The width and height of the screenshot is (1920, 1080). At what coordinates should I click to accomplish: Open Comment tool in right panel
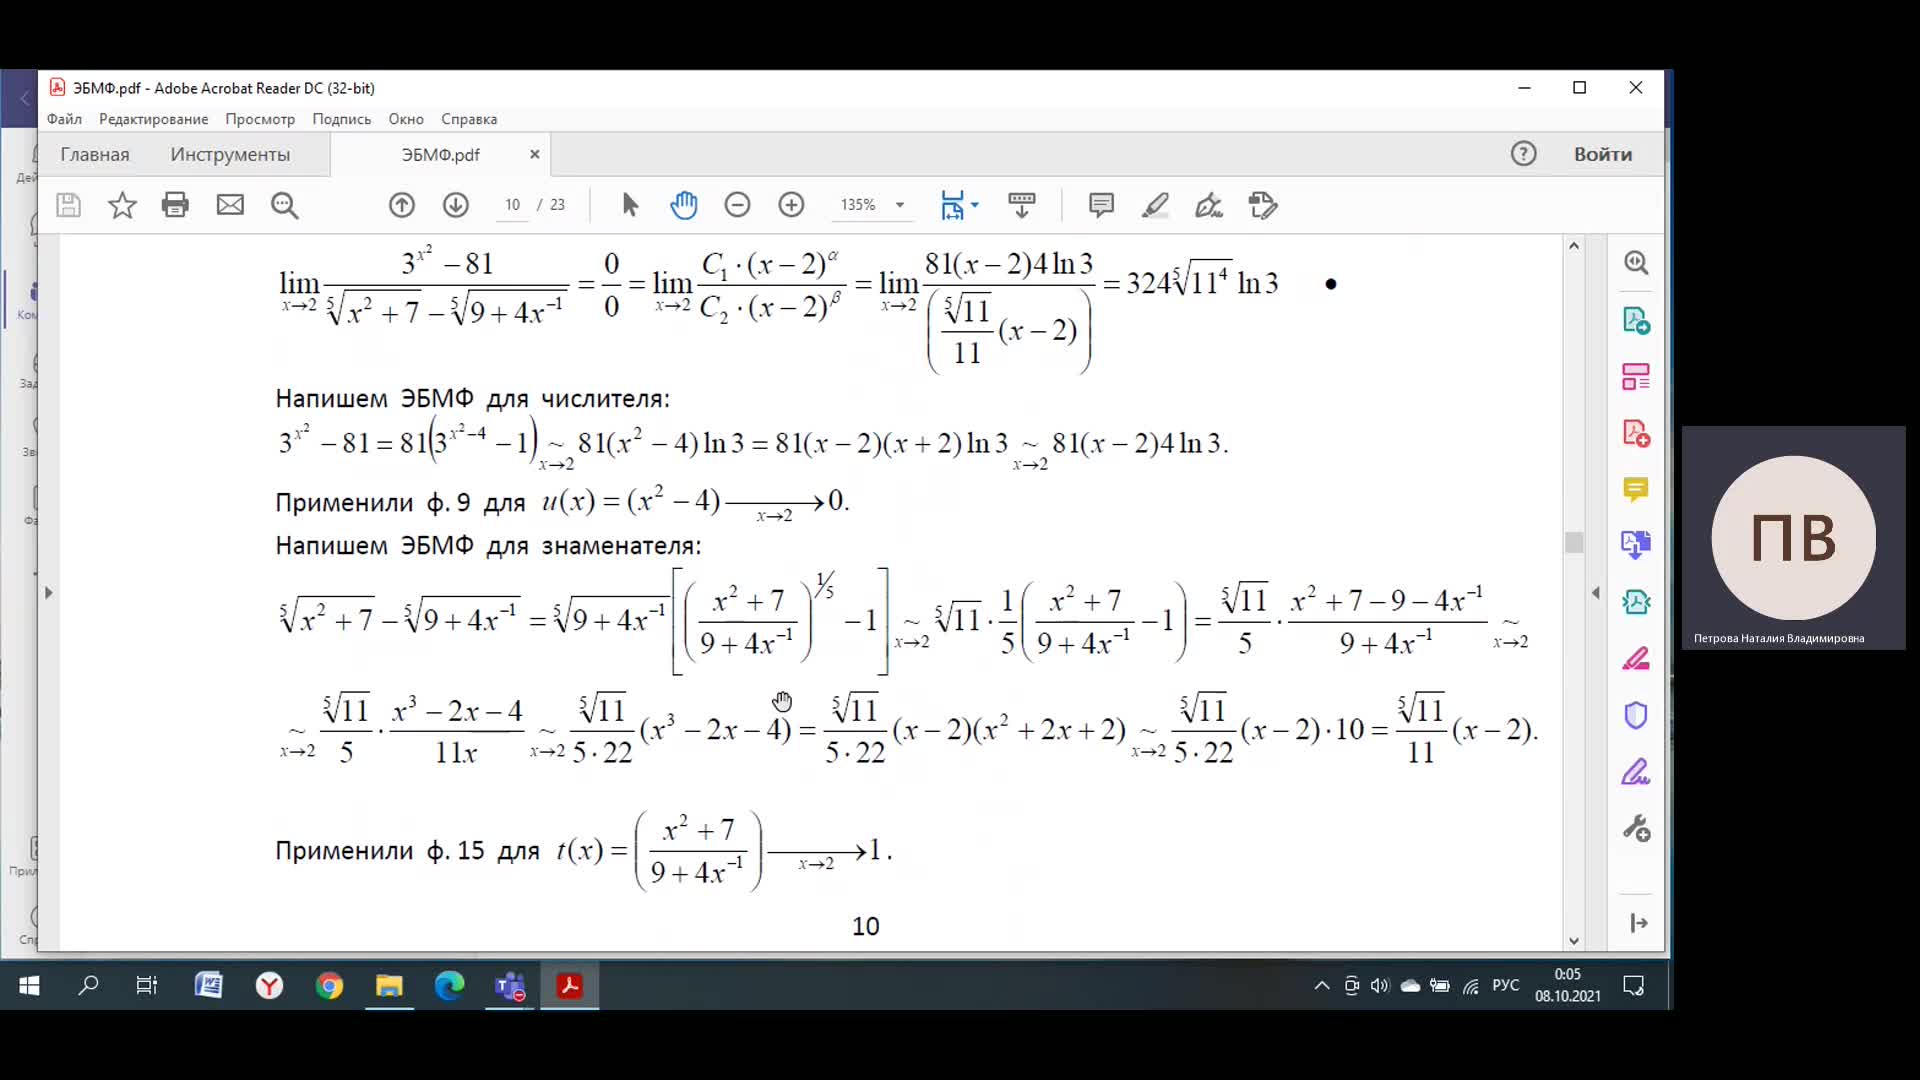click(x=1636, y=489)
